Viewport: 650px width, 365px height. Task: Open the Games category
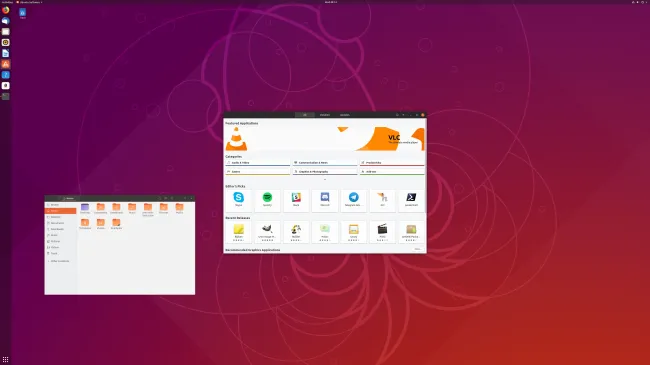(x=257, y=171)
